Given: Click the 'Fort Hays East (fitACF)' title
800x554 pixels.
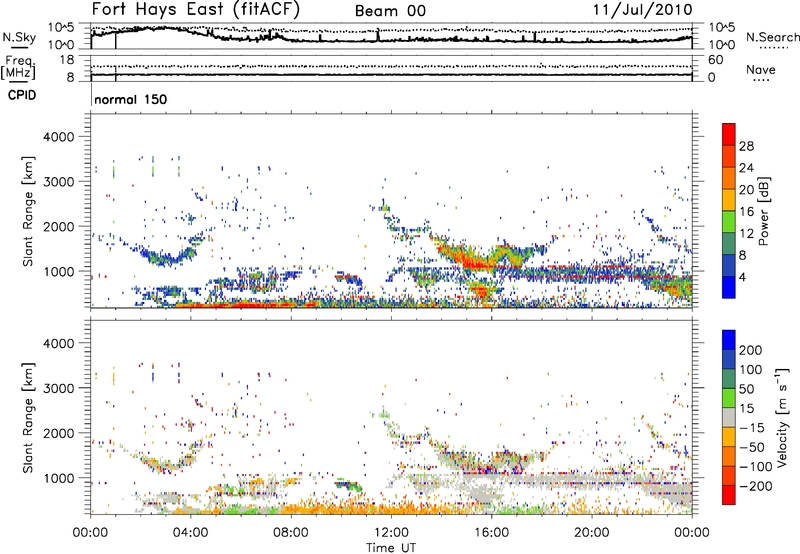Looking at the screenshot, I should (x=196, y=9).
